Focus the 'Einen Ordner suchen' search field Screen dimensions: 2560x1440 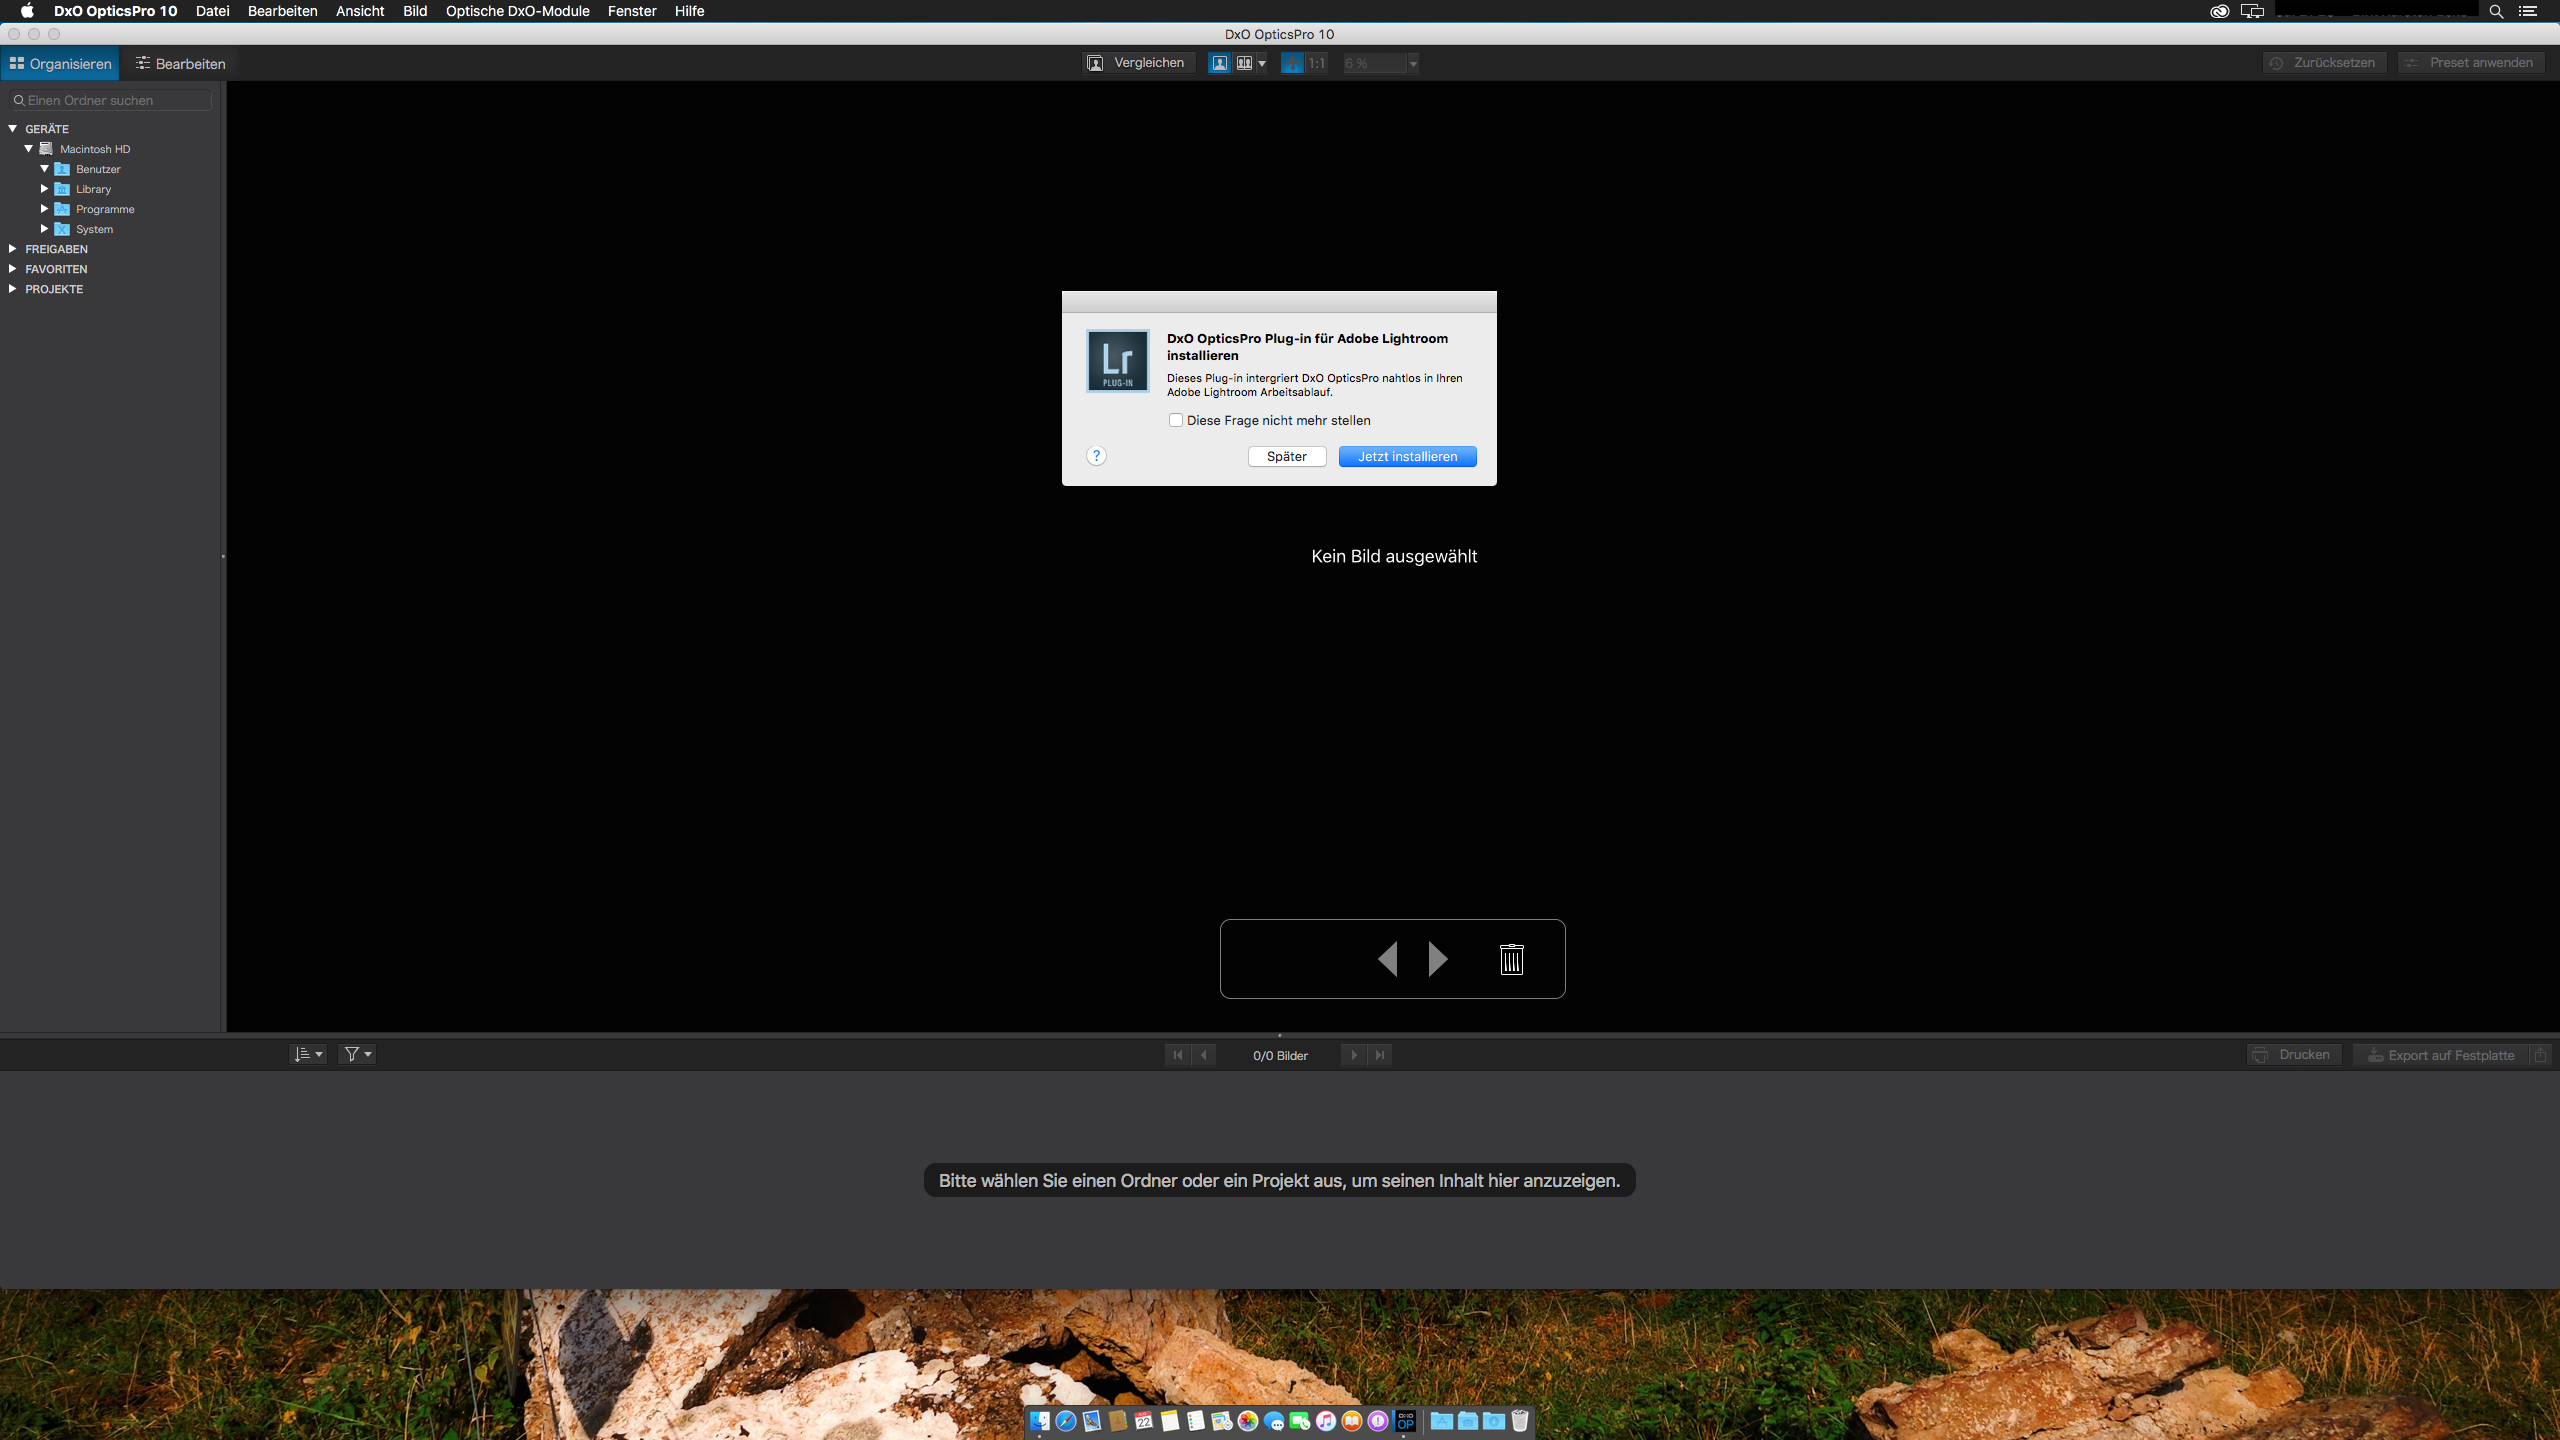(111, 100)
